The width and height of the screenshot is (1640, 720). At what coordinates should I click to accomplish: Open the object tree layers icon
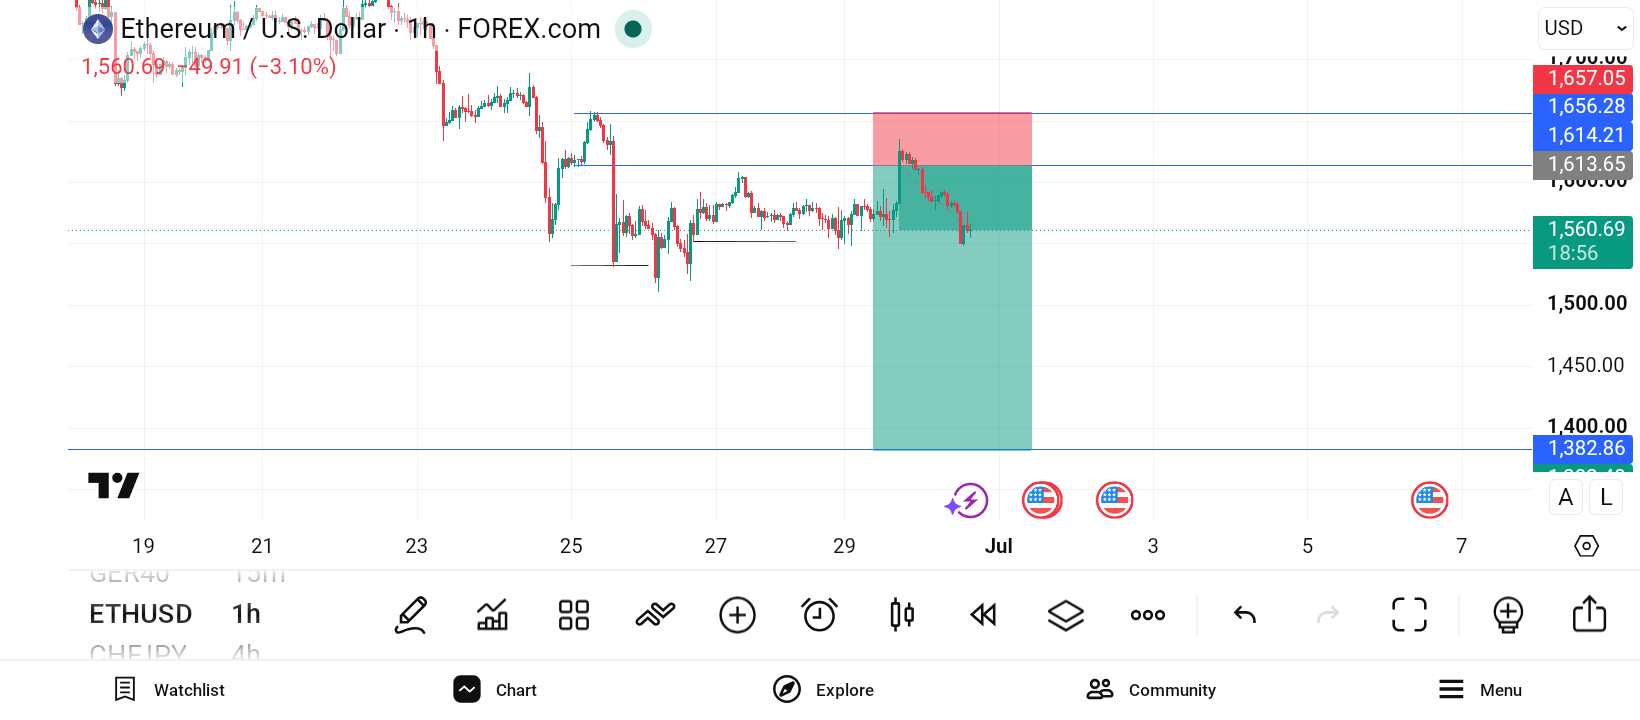click(1066, 615)
